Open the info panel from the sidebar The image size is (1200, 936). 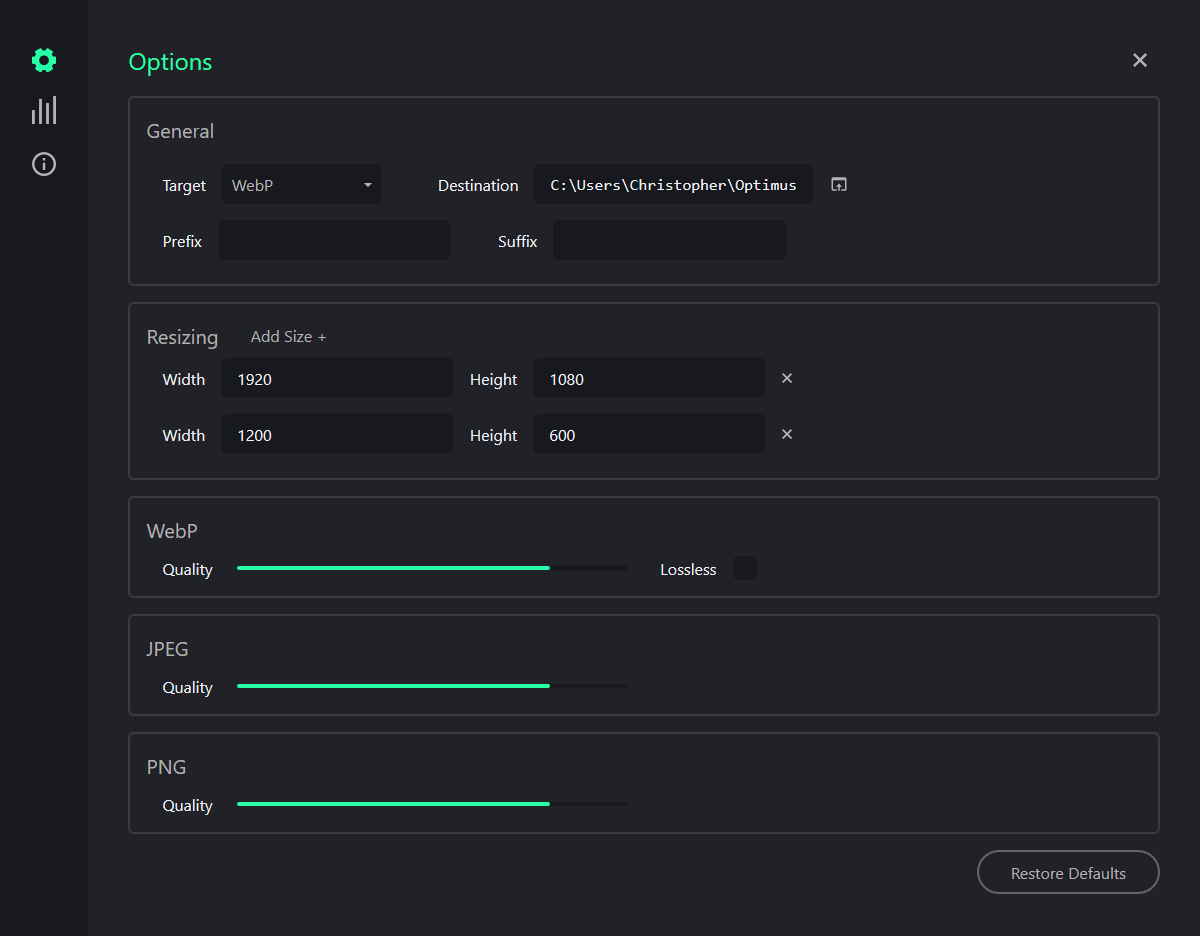coord(44,164)
